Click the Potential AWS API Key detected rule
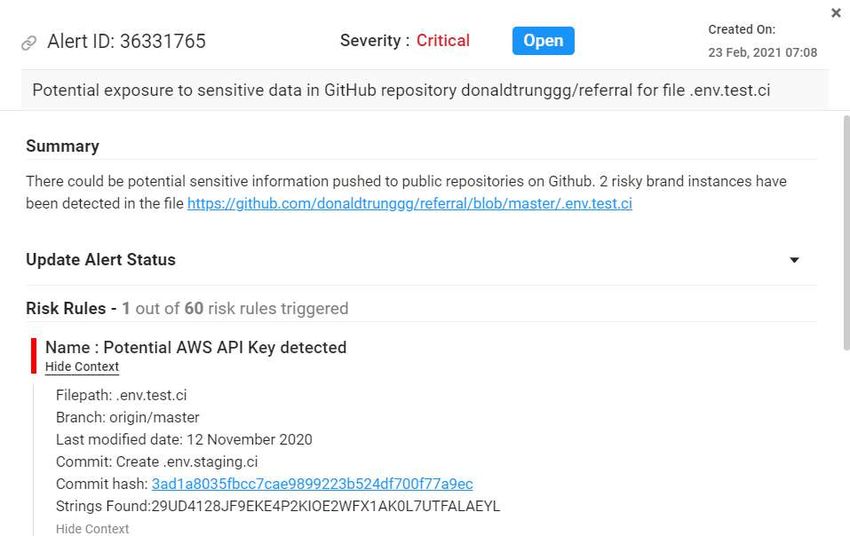Image resolution: width=850 pixels, height=536 pixels. 196,347
